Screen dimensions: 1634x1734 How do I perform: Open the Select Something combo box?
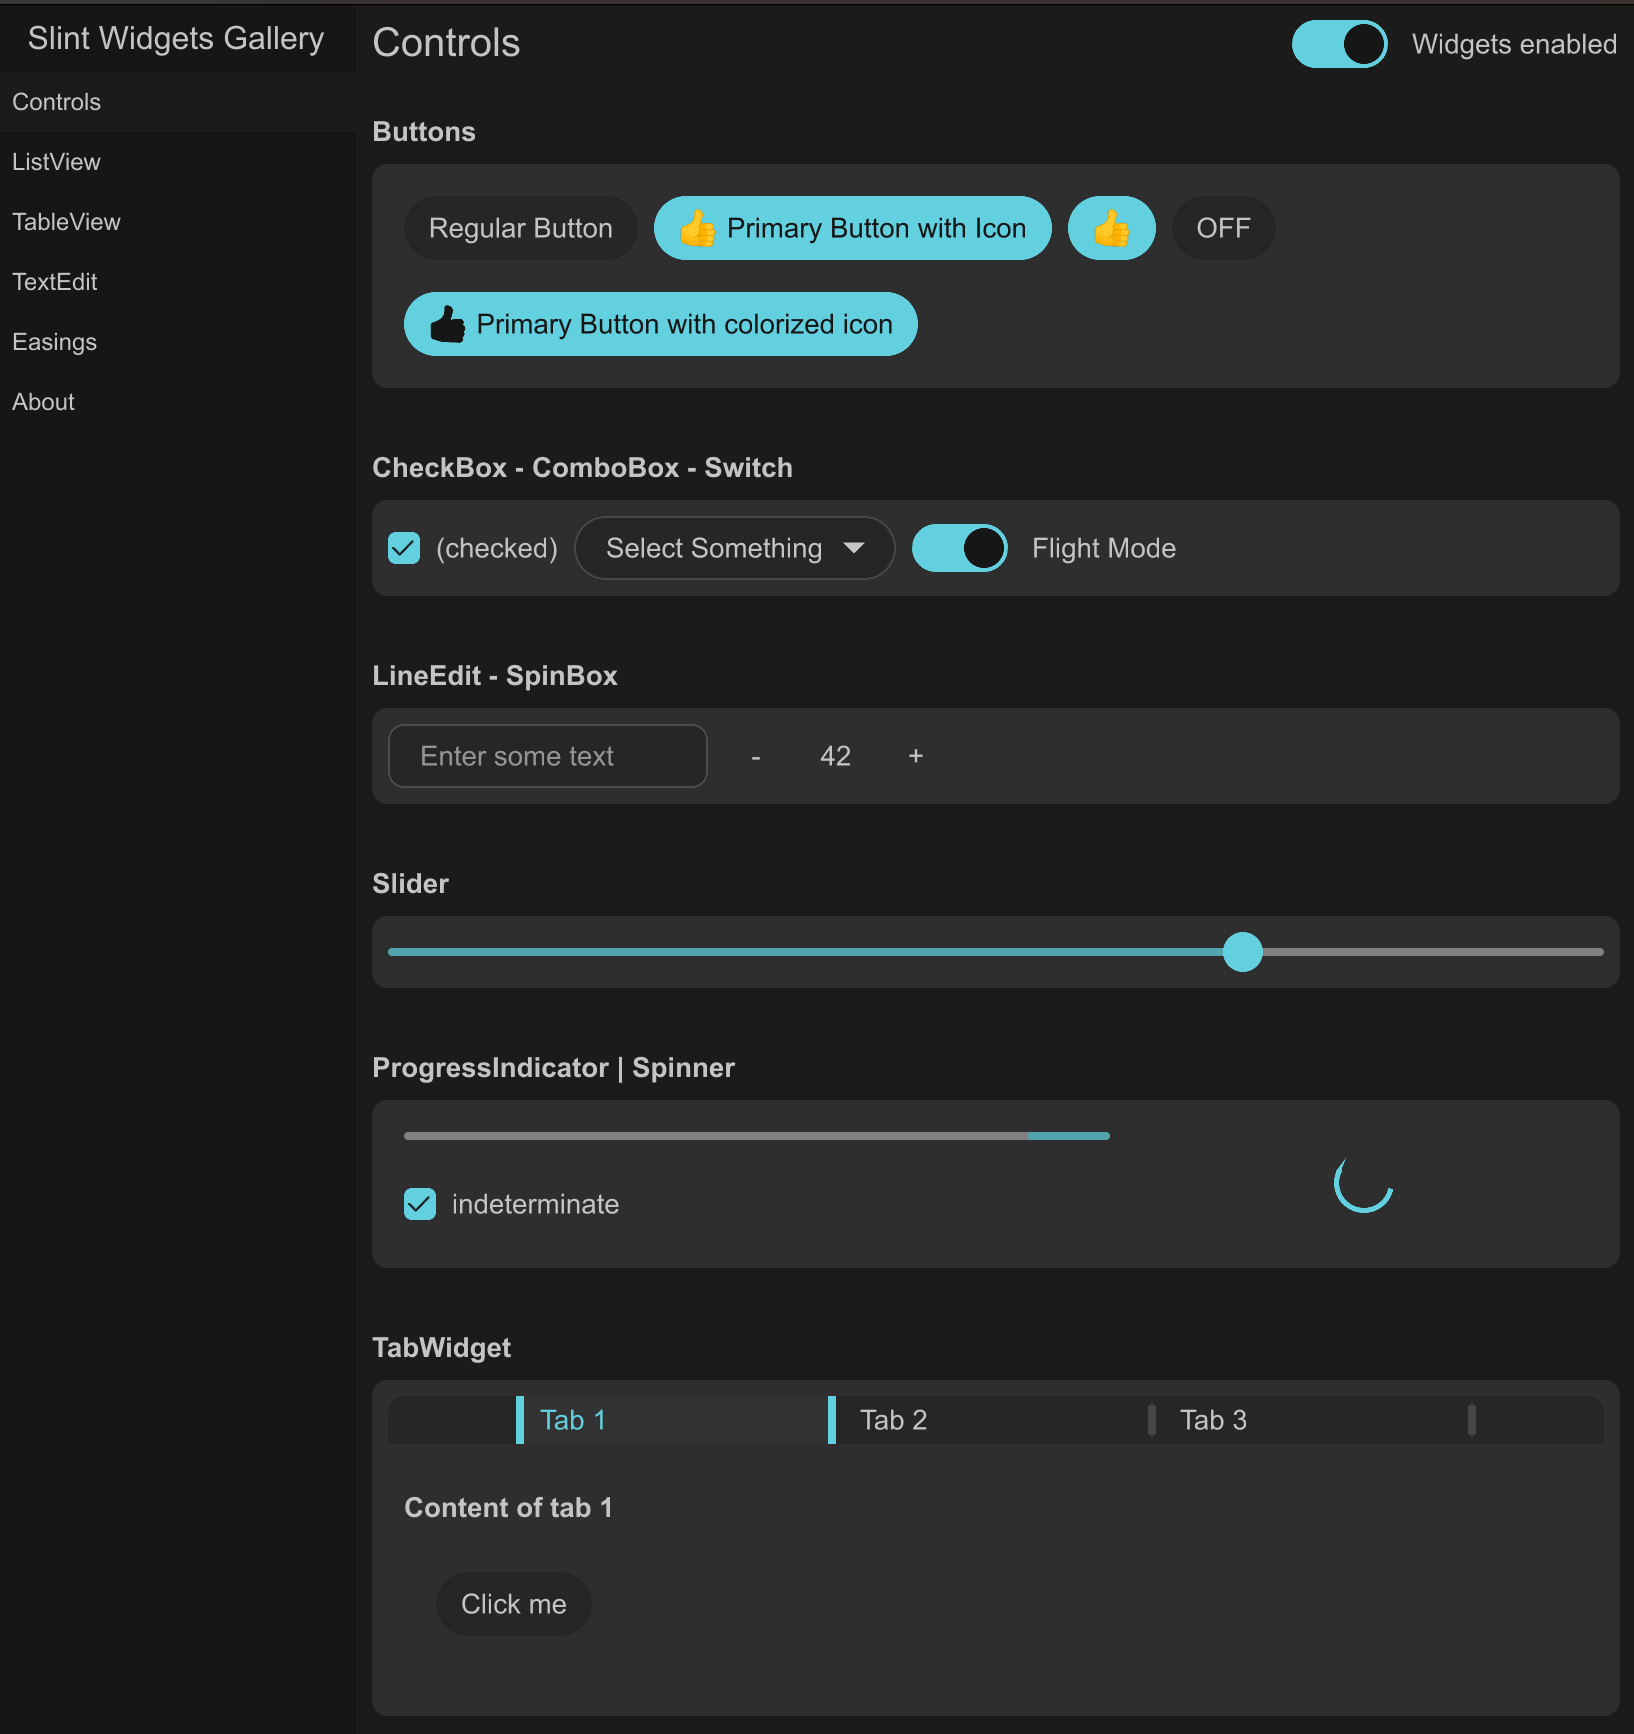click(733, 549)
